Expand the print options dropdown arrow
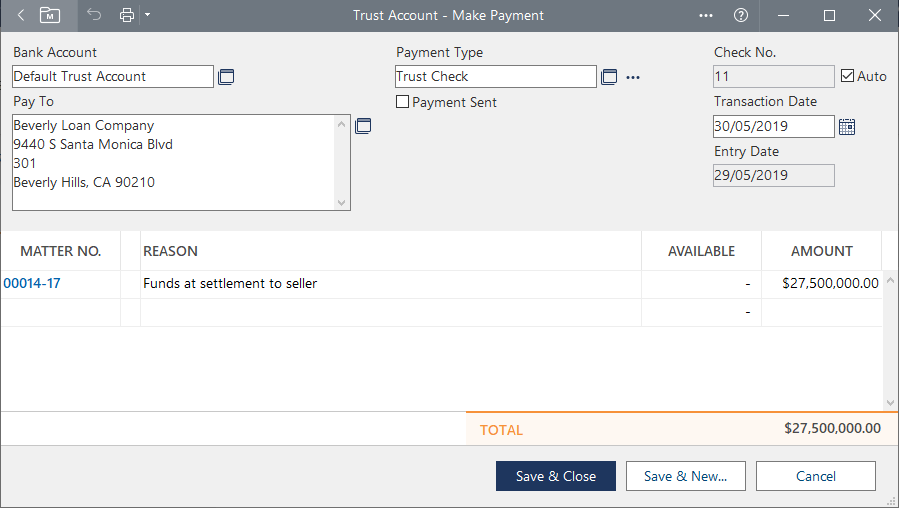The image size is (899, 508). (147, 15)
